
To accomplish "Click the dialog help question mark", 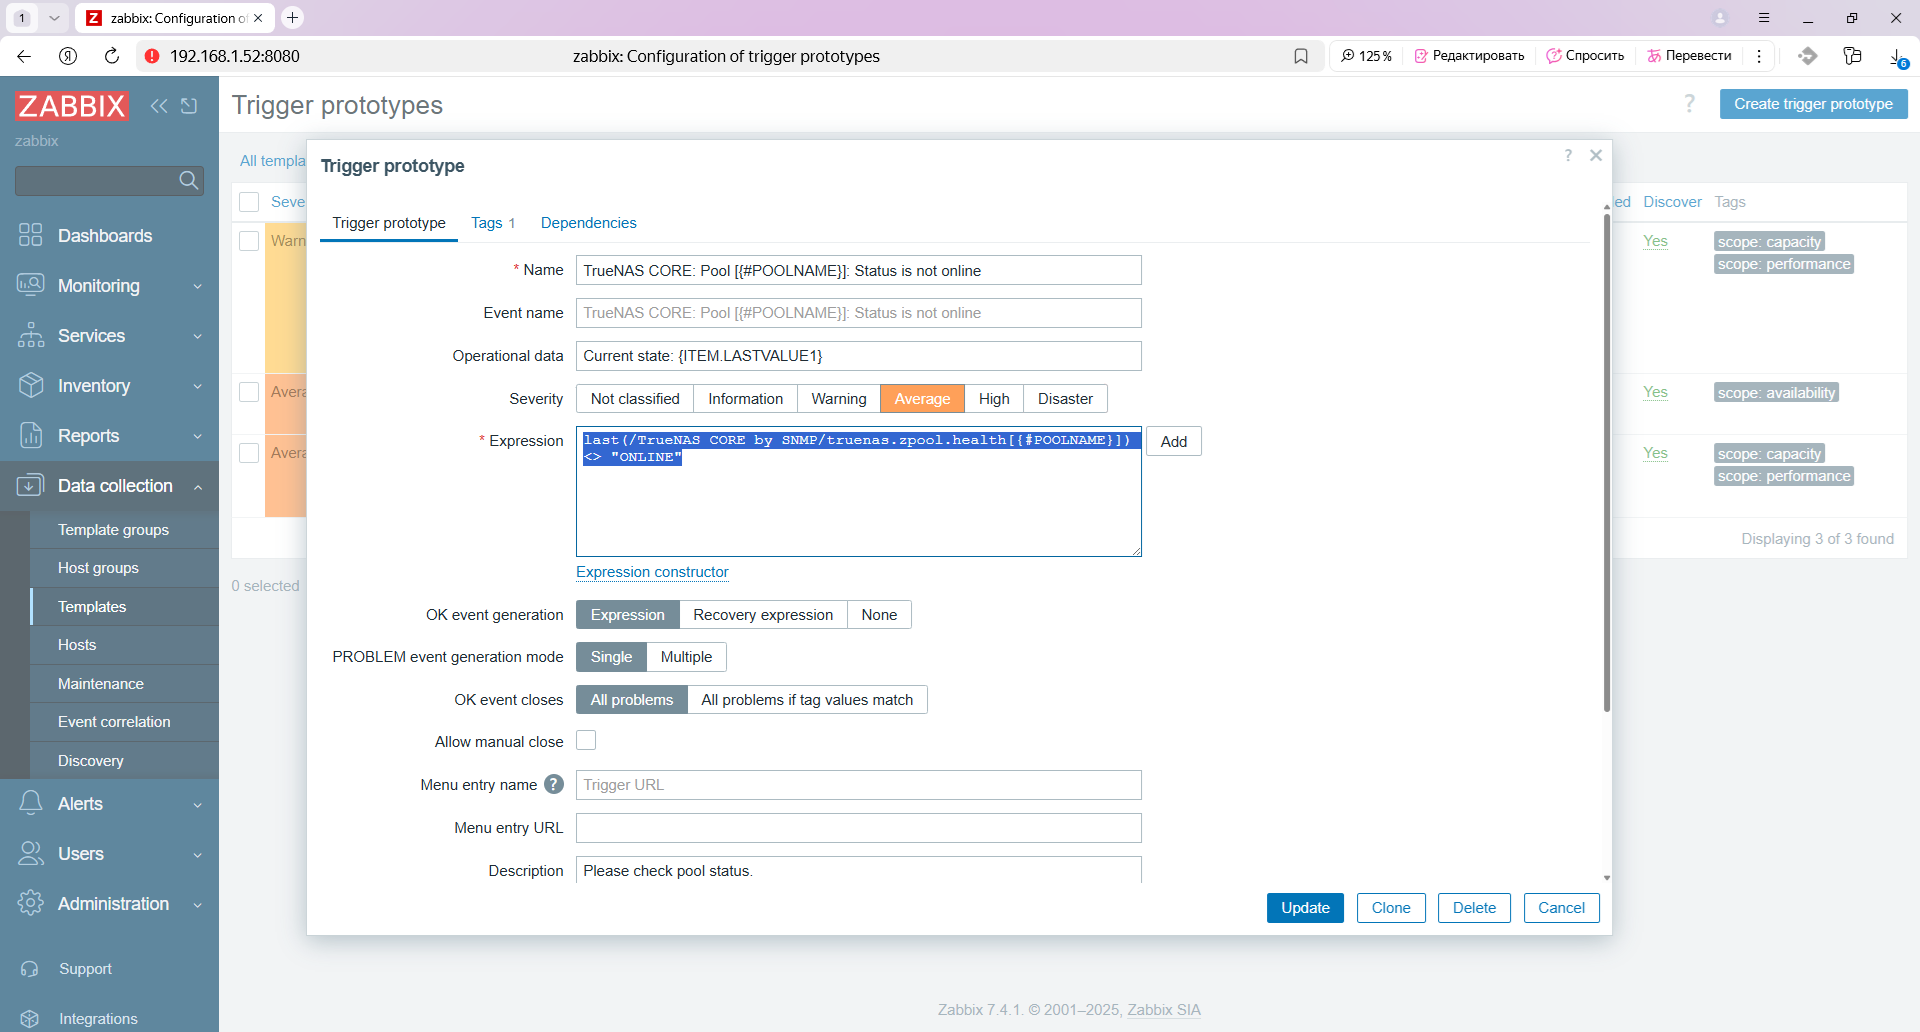I will point(1568,155).
